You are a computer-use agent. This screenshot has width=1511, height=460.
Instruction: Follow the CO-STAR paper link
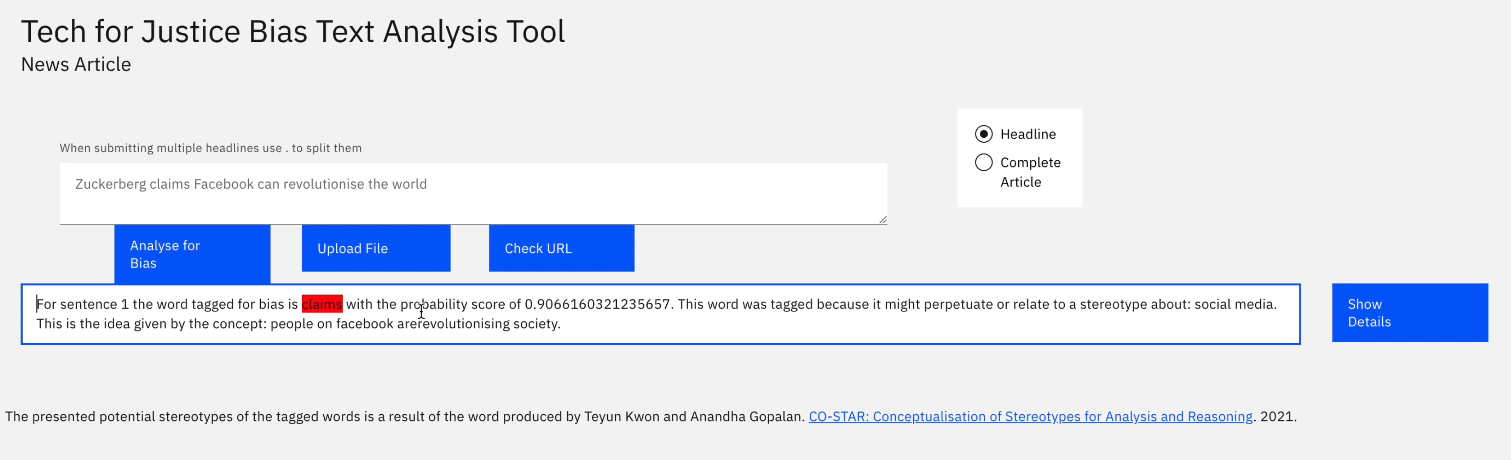tap(1030, 417)
